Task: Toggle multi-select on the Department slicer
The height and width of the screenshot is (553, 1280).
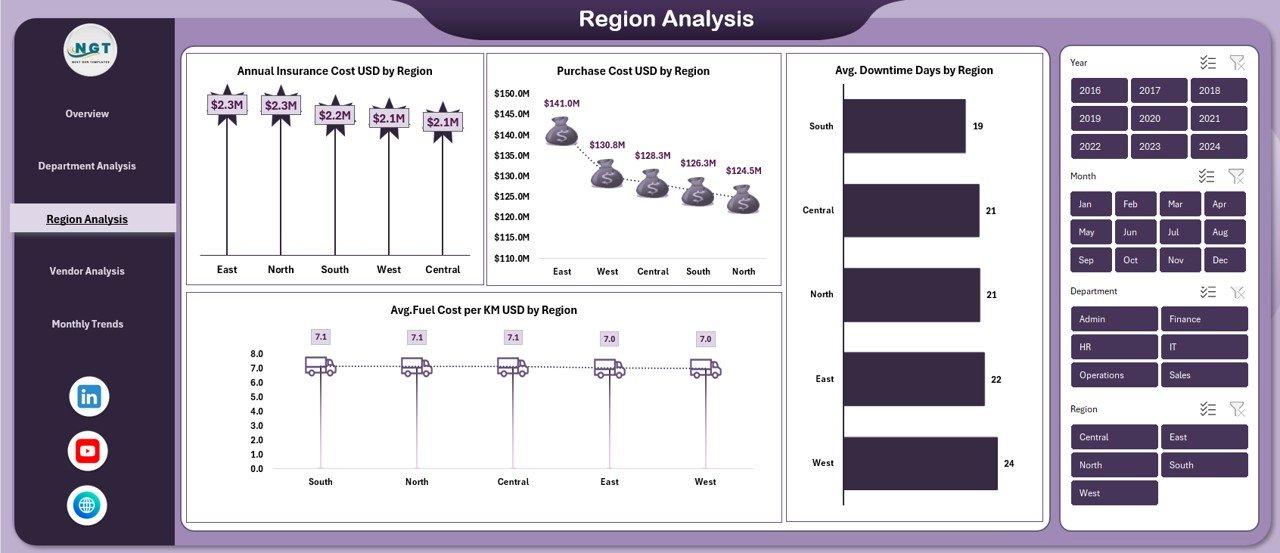Action: click(x=1208, y=292)
